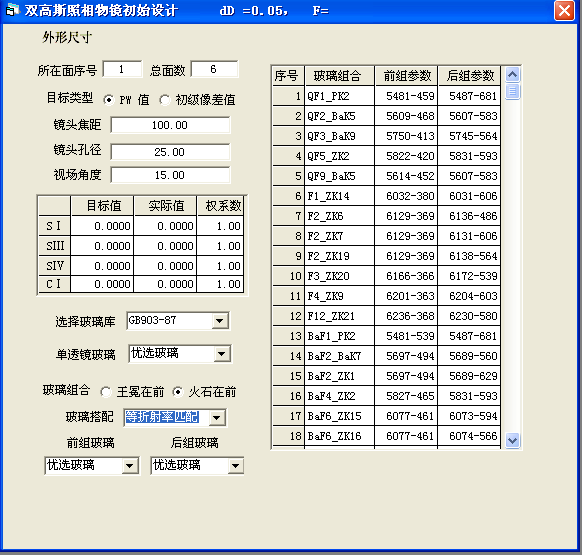582x555 pixels.
Task: Select the QF1_PK2 row in glass table
Action: 386,96
